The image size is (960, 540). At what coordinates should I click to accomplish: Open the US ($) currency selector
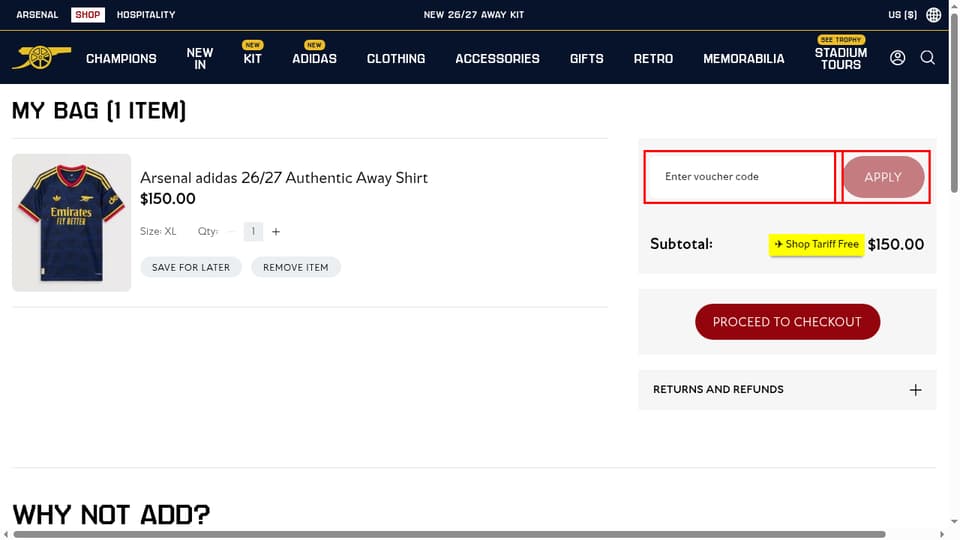tap(902, 15)
